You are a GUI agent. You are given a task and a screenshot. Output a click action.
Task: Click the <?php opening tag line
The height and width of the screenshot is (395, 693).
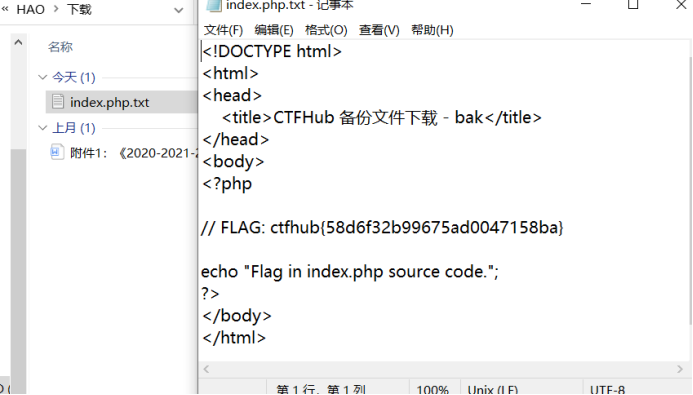coord(227,184)
